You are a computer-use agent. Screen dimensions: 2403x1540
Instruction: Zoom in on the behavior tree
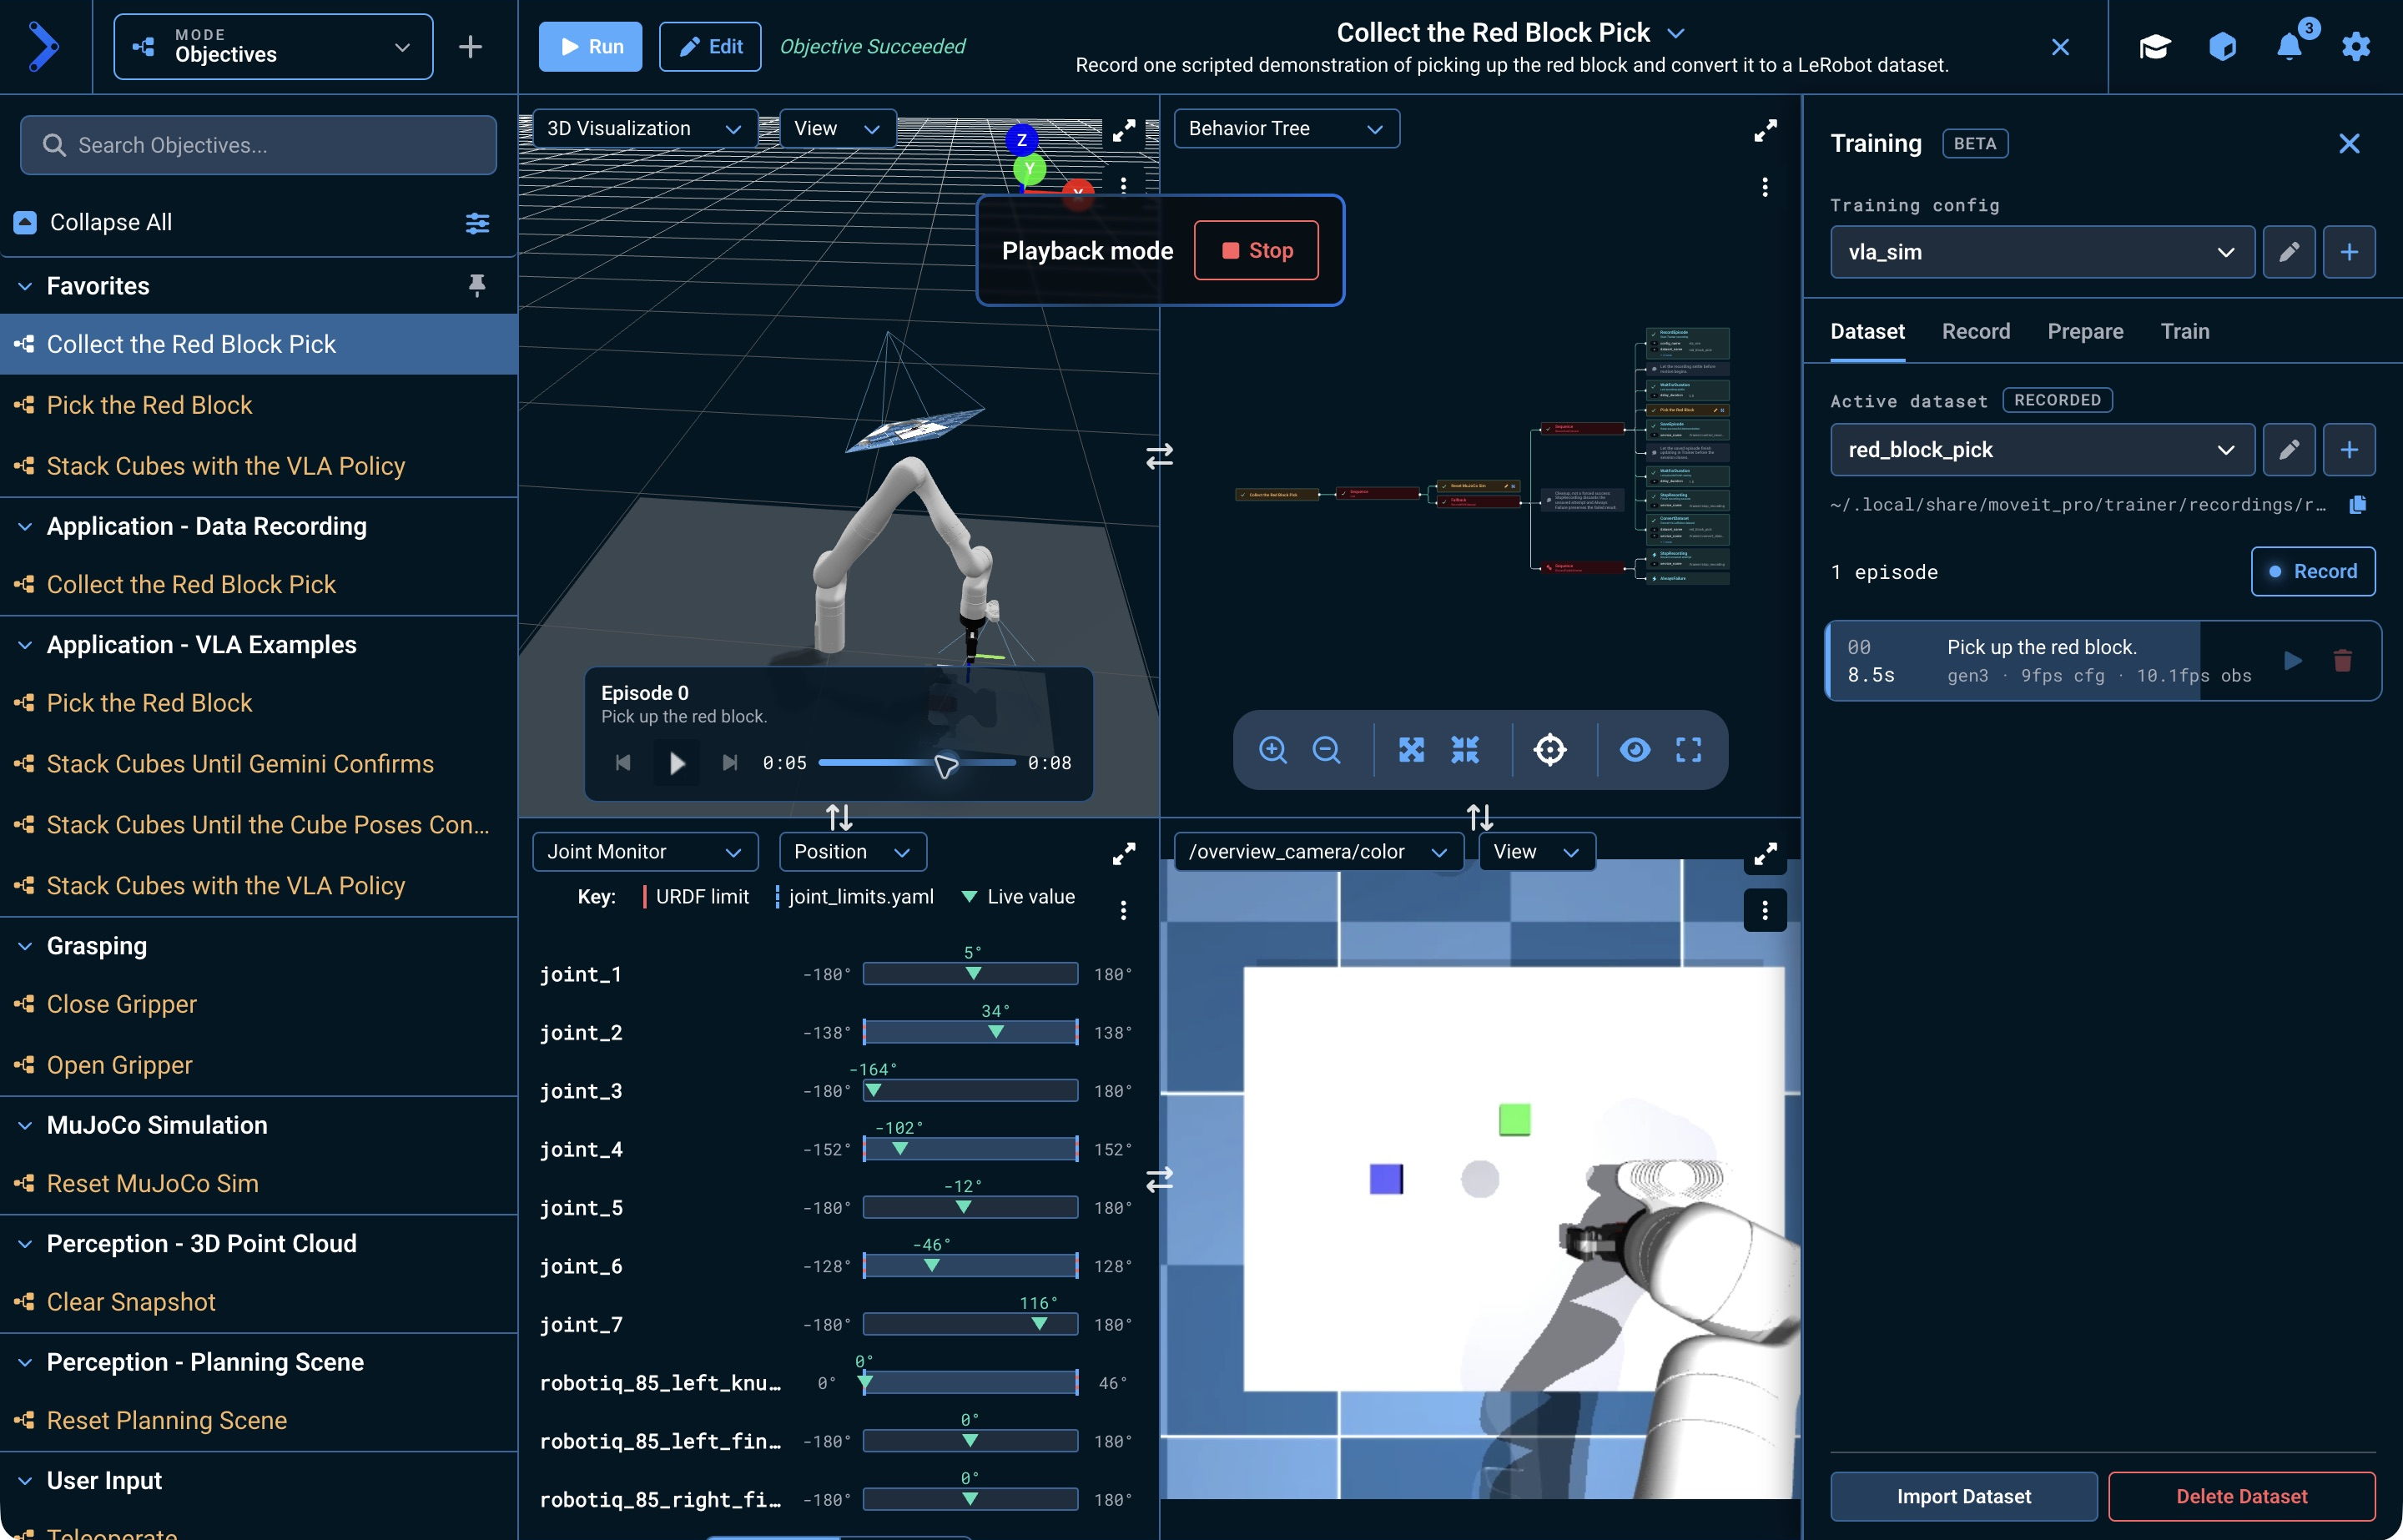point(1272,750)
